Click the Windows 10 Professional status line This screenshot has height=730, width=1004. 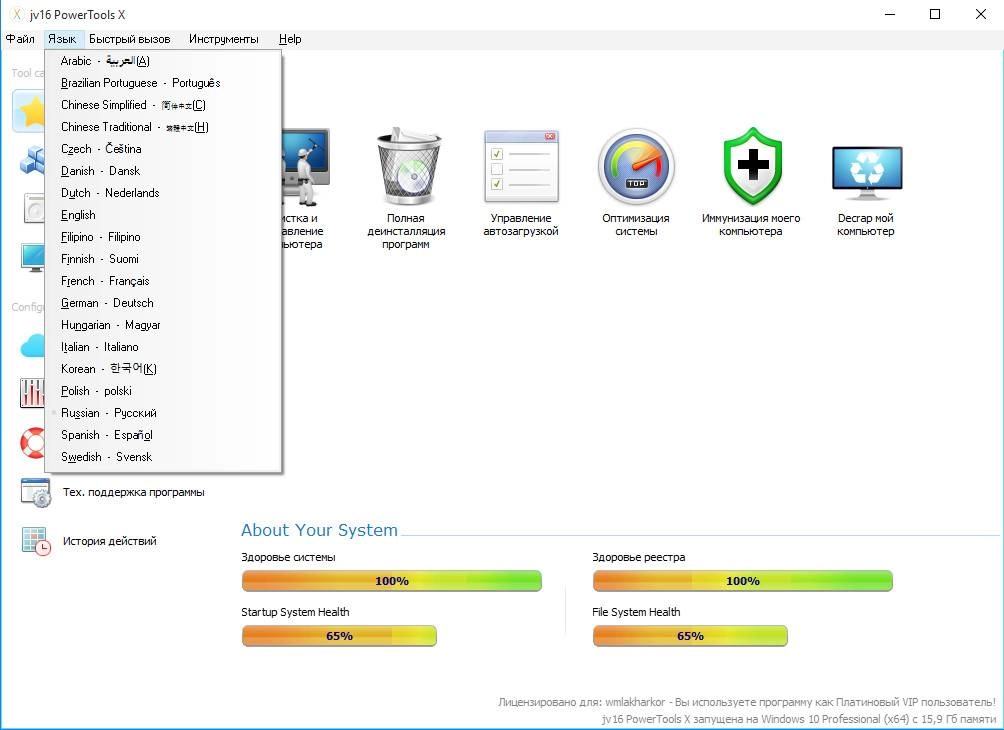coord(798,719)
